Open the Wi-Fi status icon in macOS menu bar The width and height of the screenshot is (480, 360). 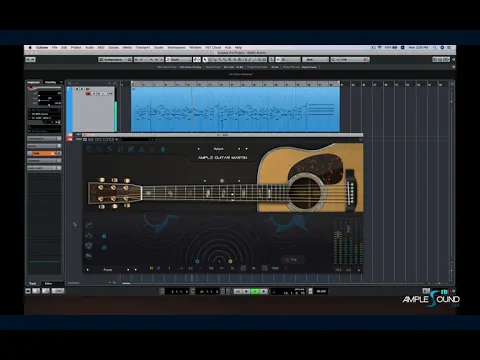[379, 48]
